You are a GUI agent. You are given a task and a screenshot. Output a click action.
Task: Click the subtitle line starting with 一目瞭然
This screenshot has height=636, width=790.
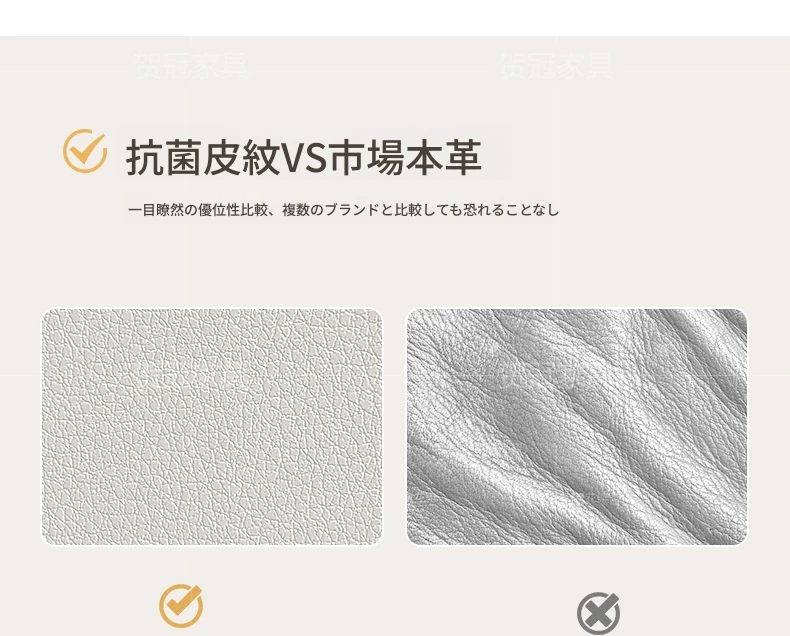[344, 210]
